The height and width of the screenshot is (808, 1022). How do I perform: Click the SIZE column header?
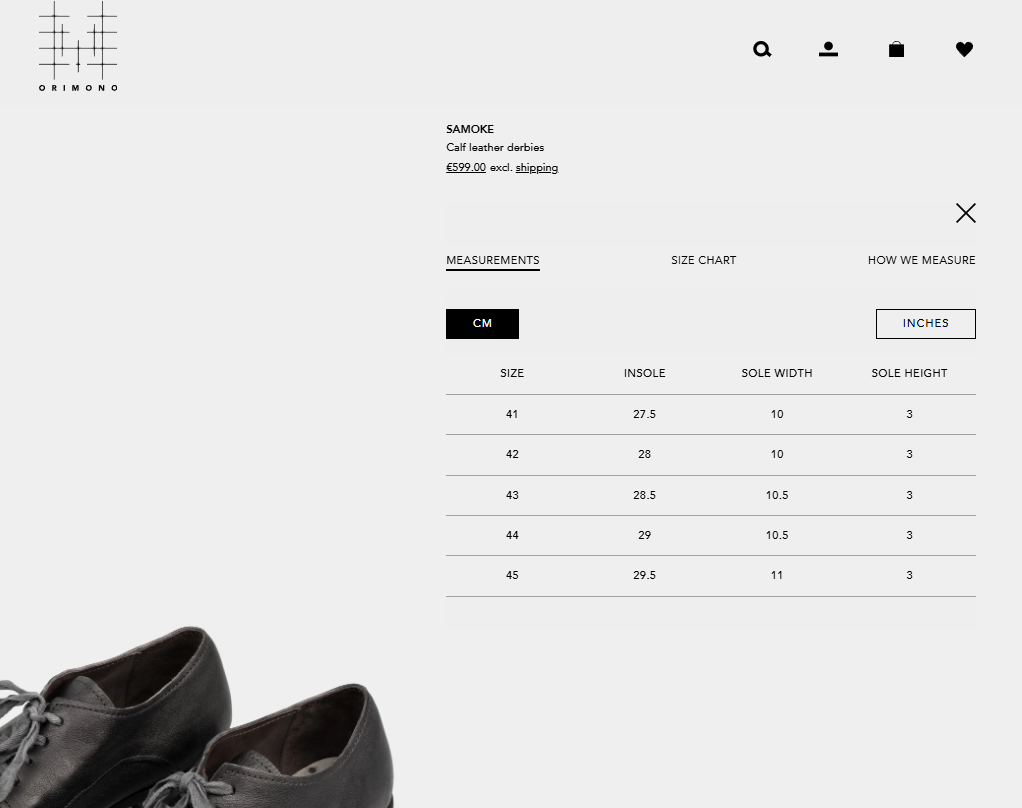(512, 373)
